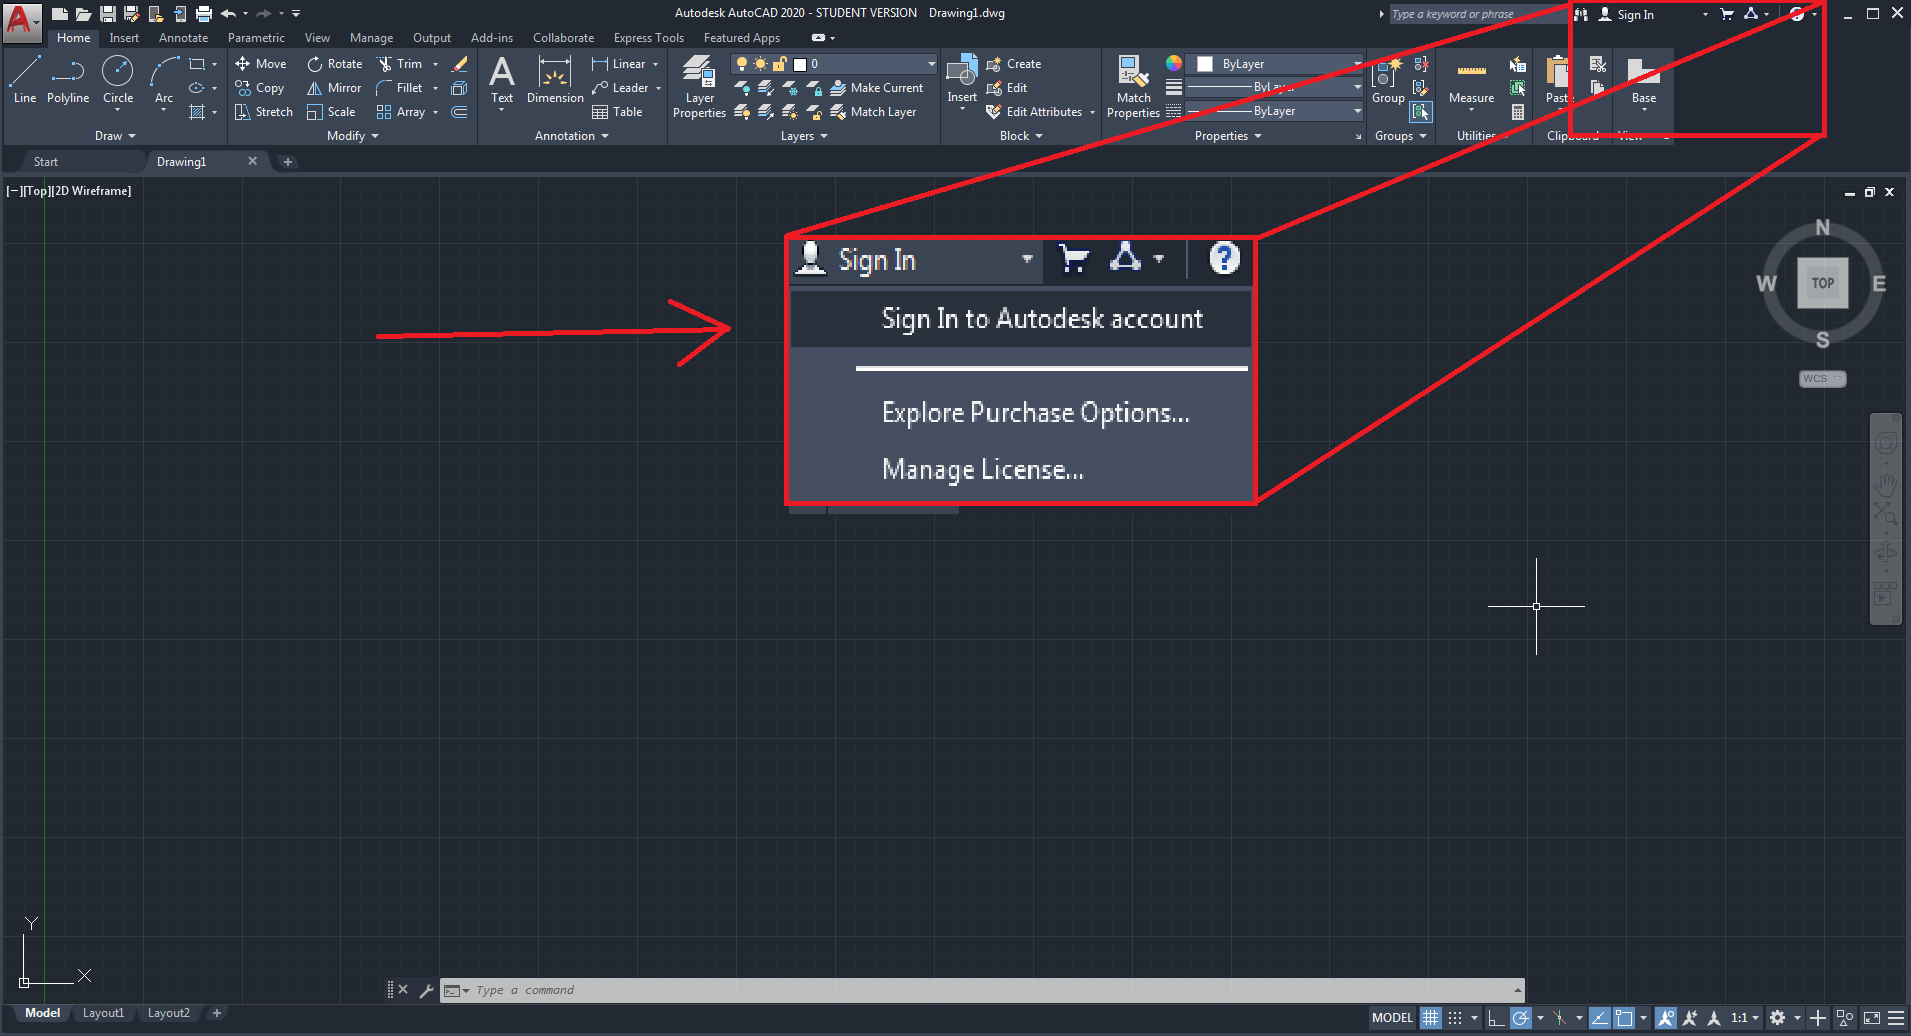This screenshot has width=1911, height=1036.
Task: Activate the Mirror tool
Action: [334, 88]
